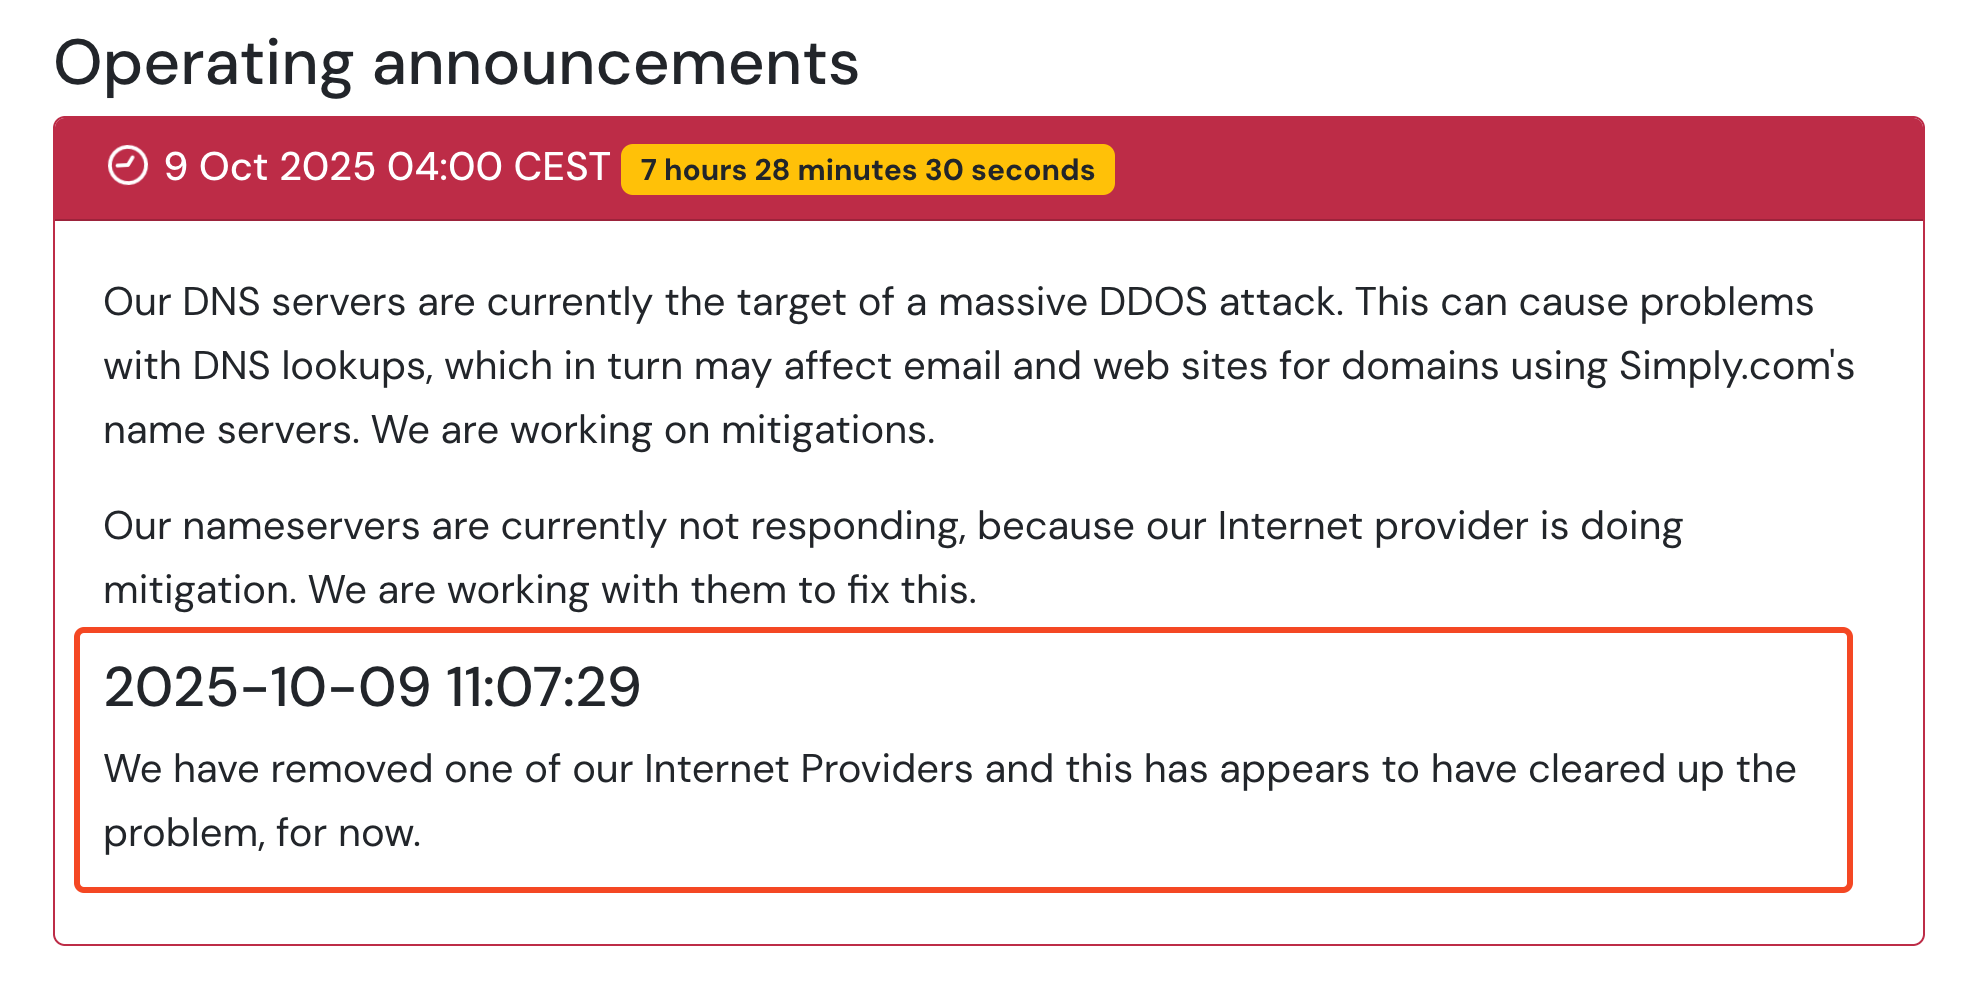This screenshot has height=1002, width=1986.
Task: Click the "04:00" start time in the header
Action: coord(444,167)
